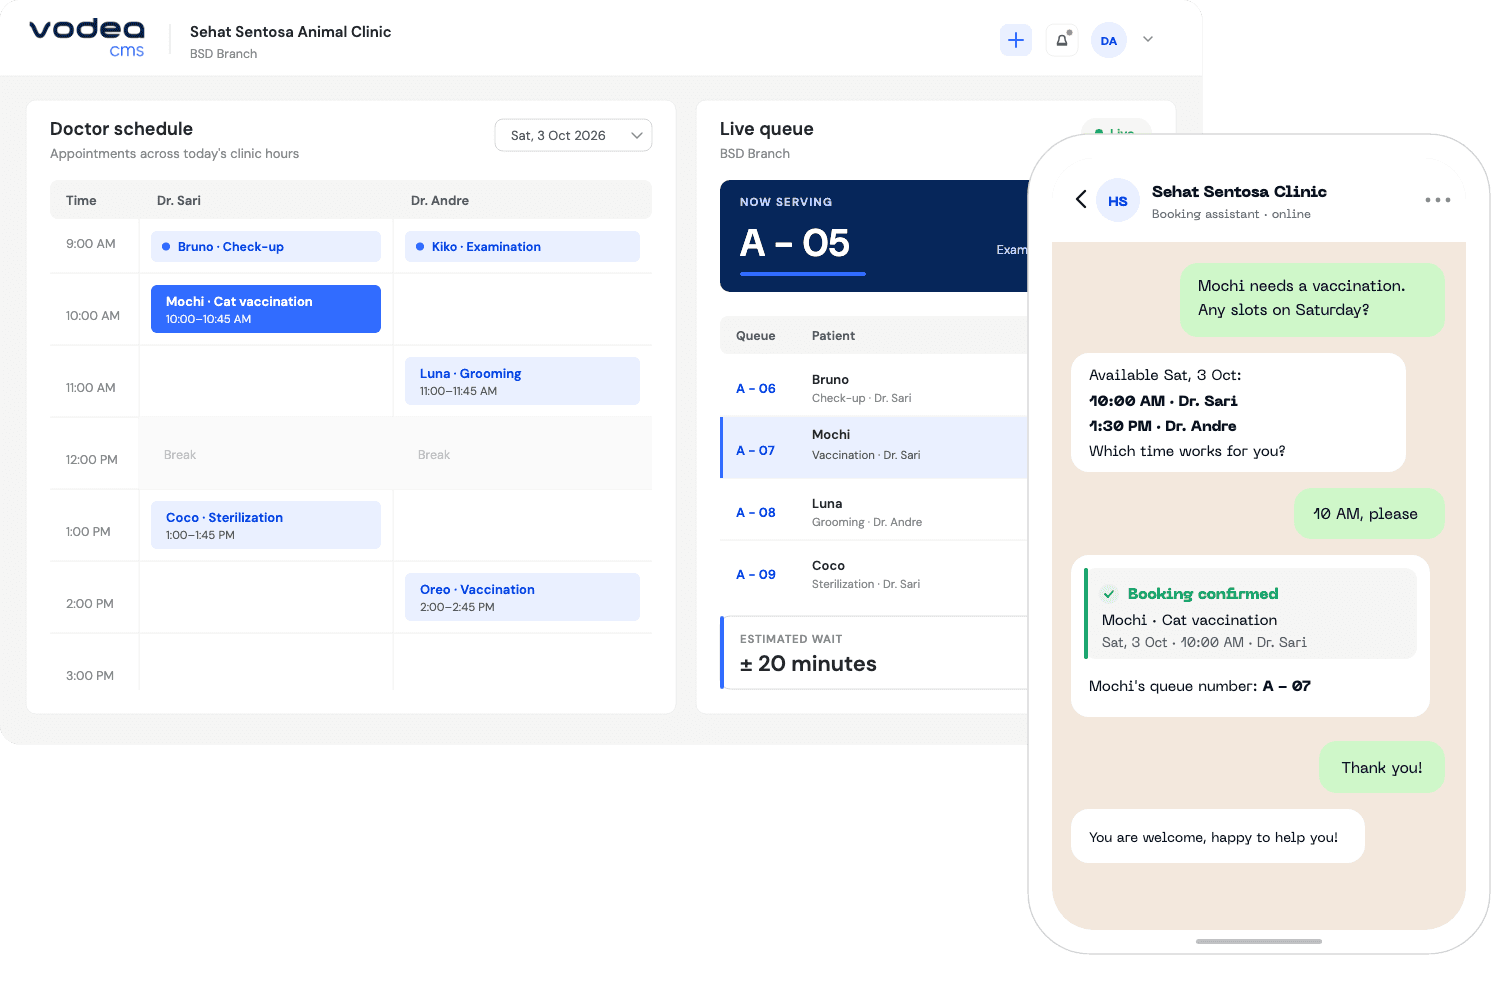Click the 'Thank you!' message bubble

(x=1382, y=768)
